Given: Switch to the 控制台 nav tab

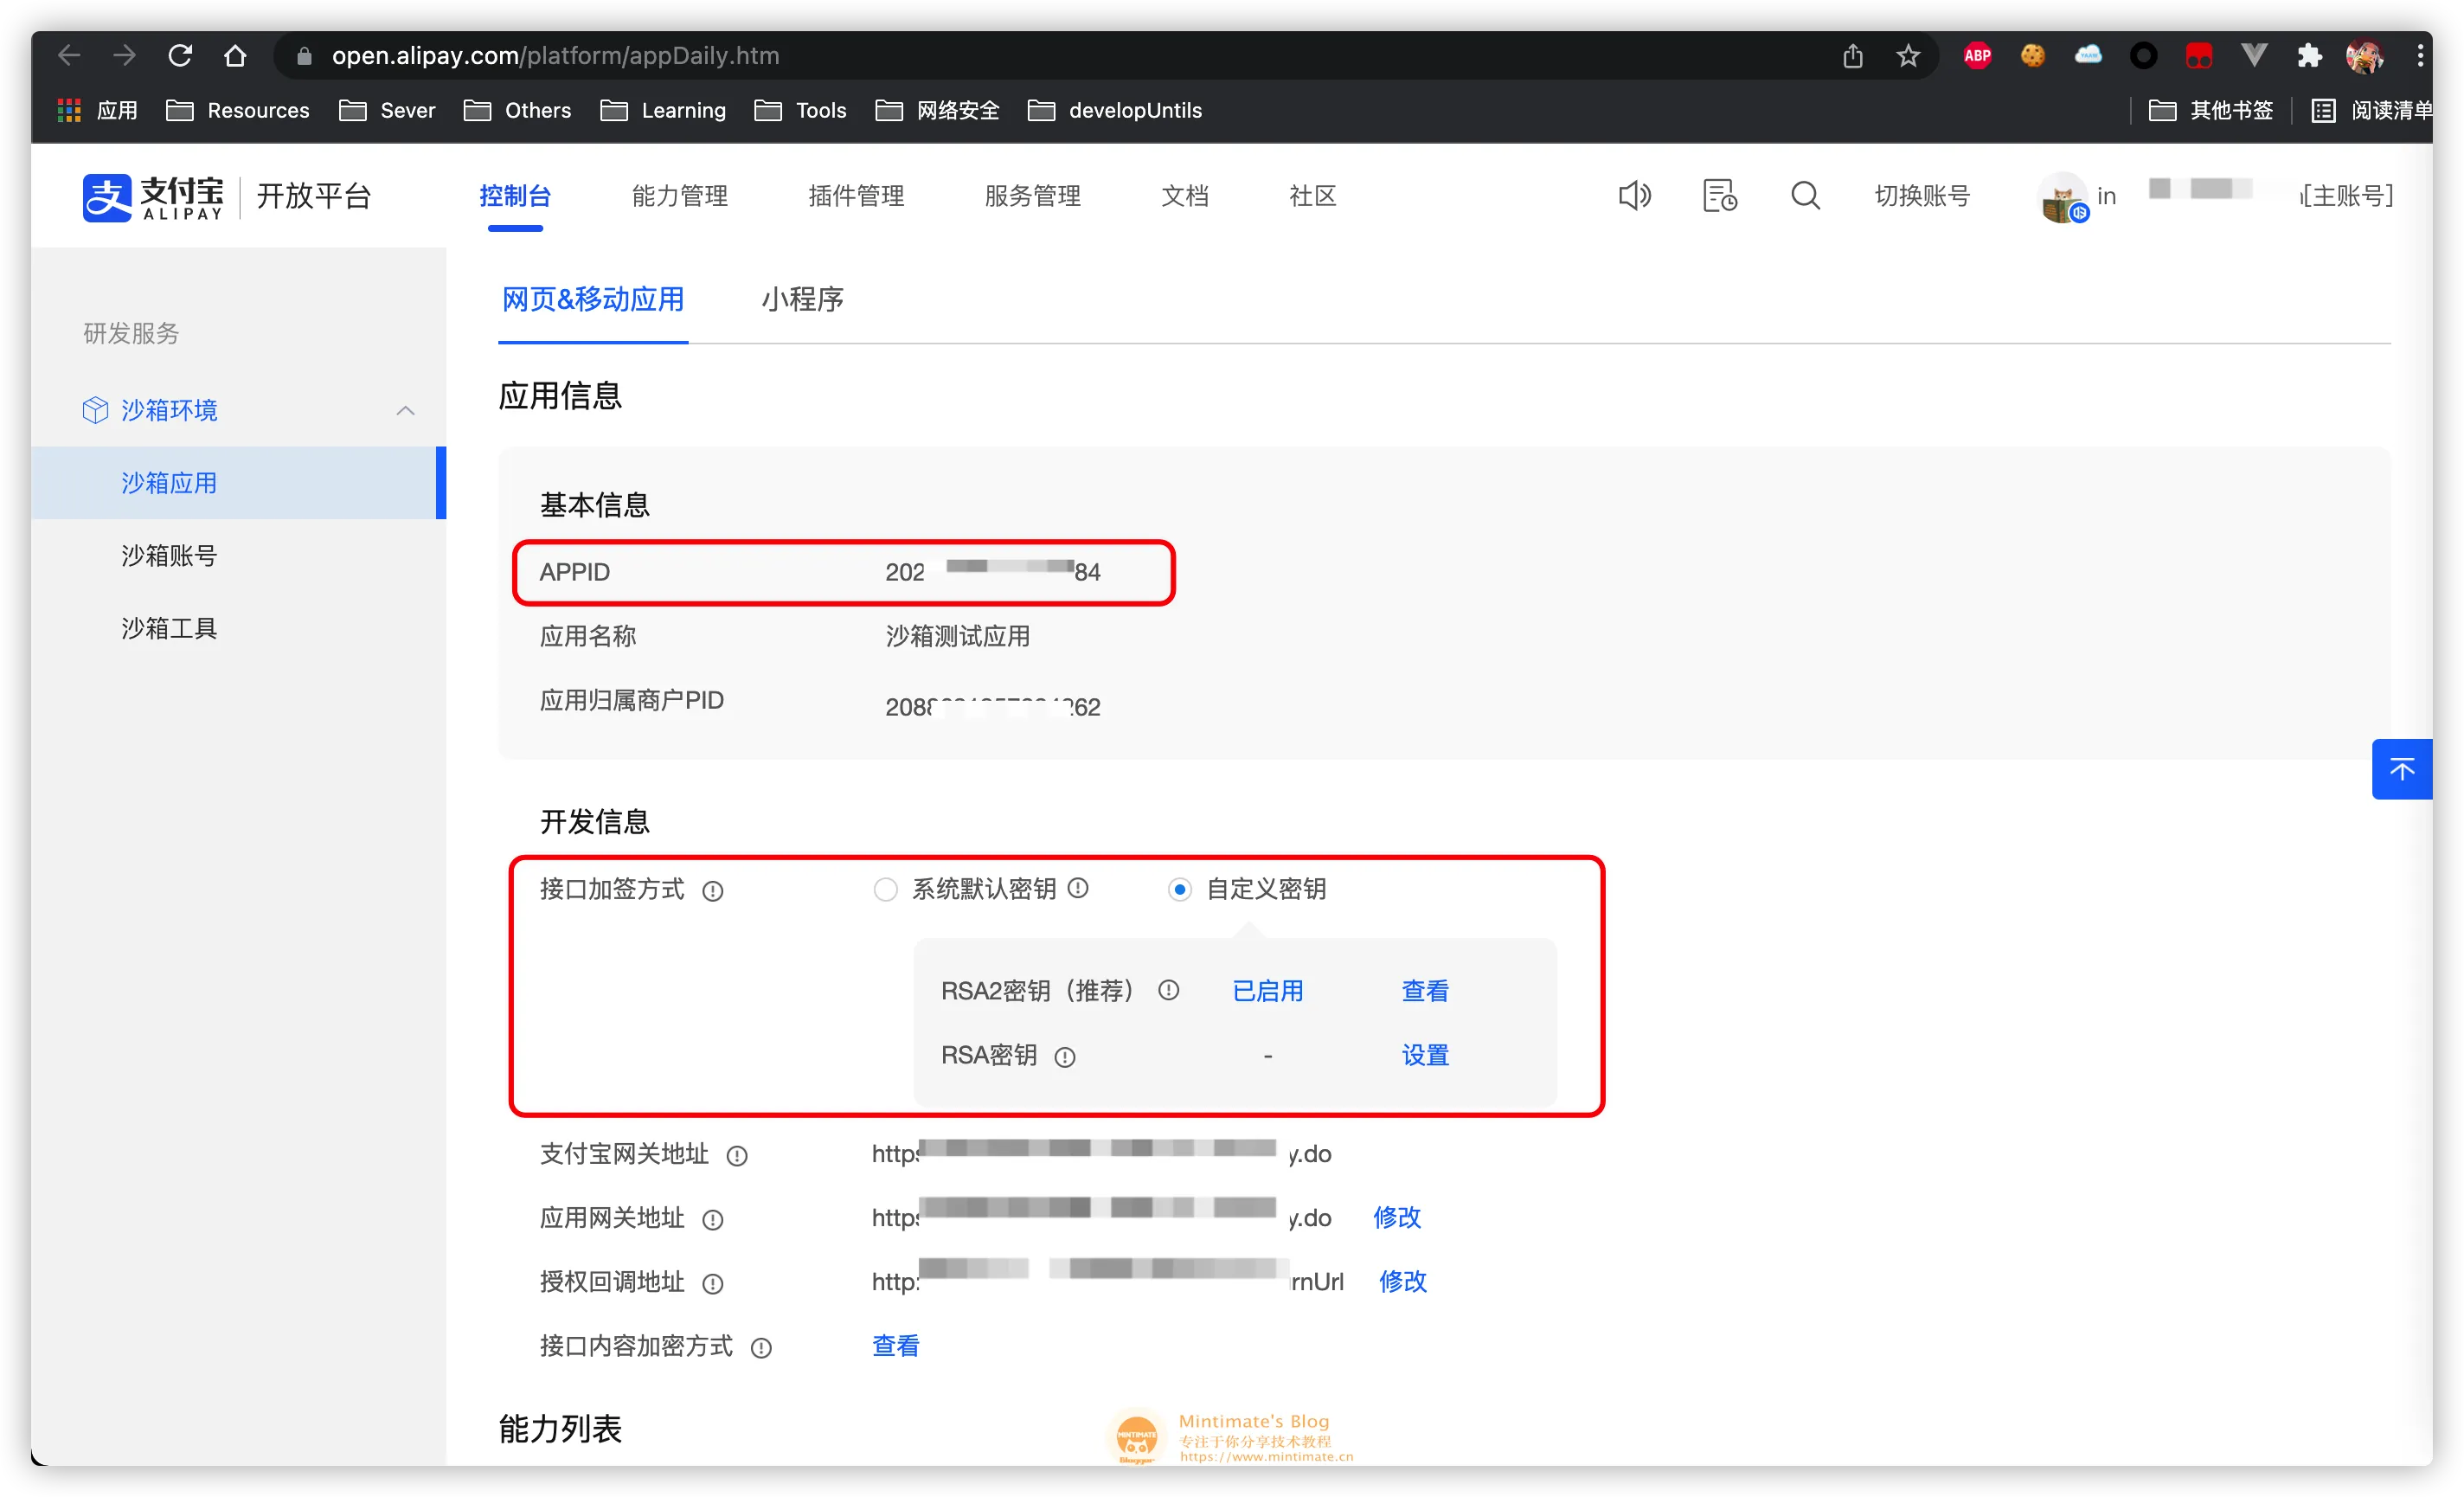Looking at the screenshot, I should 515,196.
